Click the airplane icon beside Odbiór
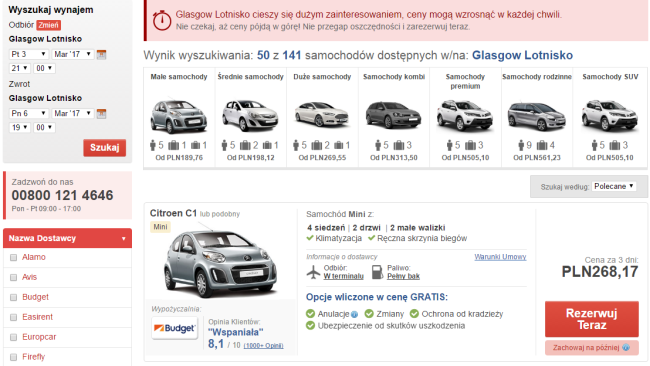650x366 pixels. click(313, 272)
